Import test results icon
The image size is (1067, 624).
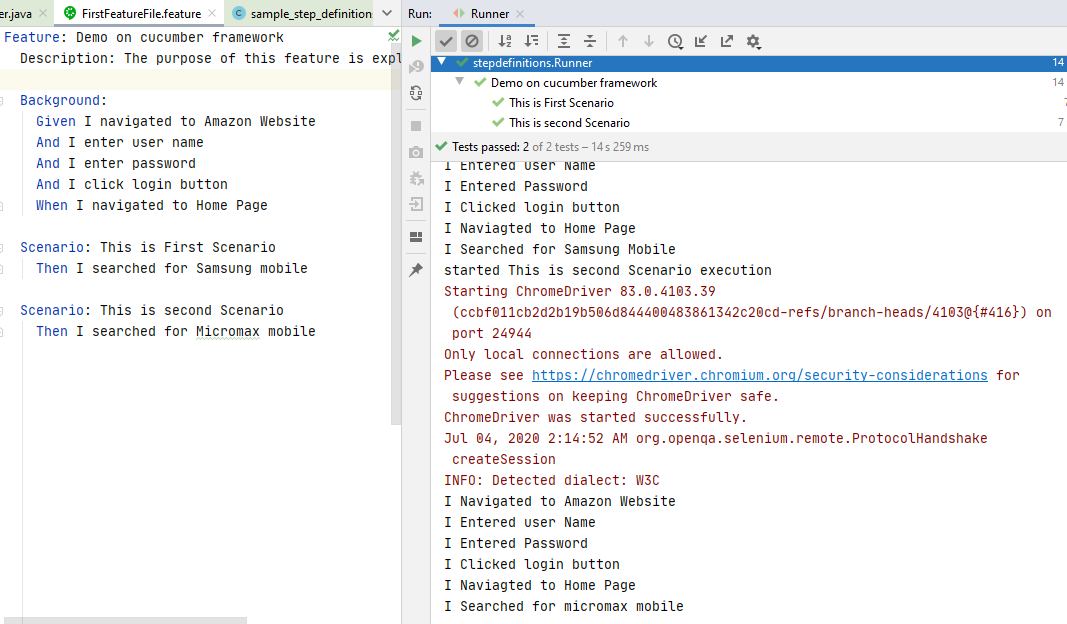coord(700,42)
